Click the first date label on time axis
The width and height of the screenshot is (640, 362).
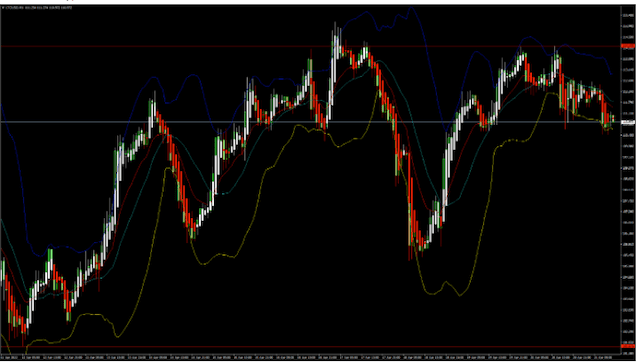8,357
